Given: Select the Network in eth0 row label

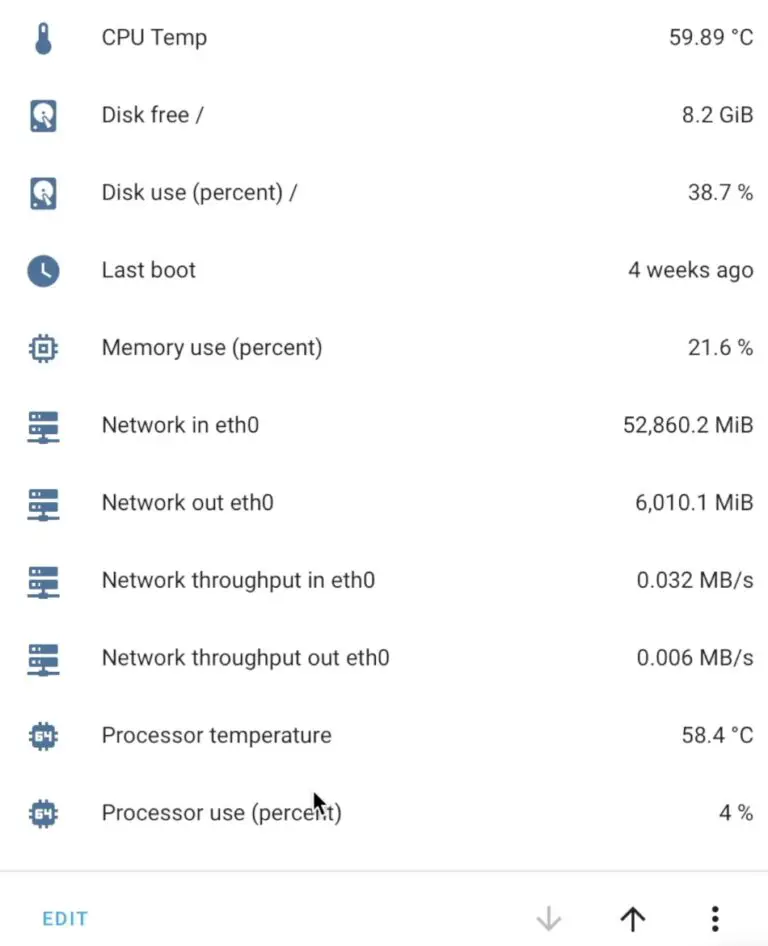Looking at the screenshot, I should pyautogui.click(x=180, y=425).
